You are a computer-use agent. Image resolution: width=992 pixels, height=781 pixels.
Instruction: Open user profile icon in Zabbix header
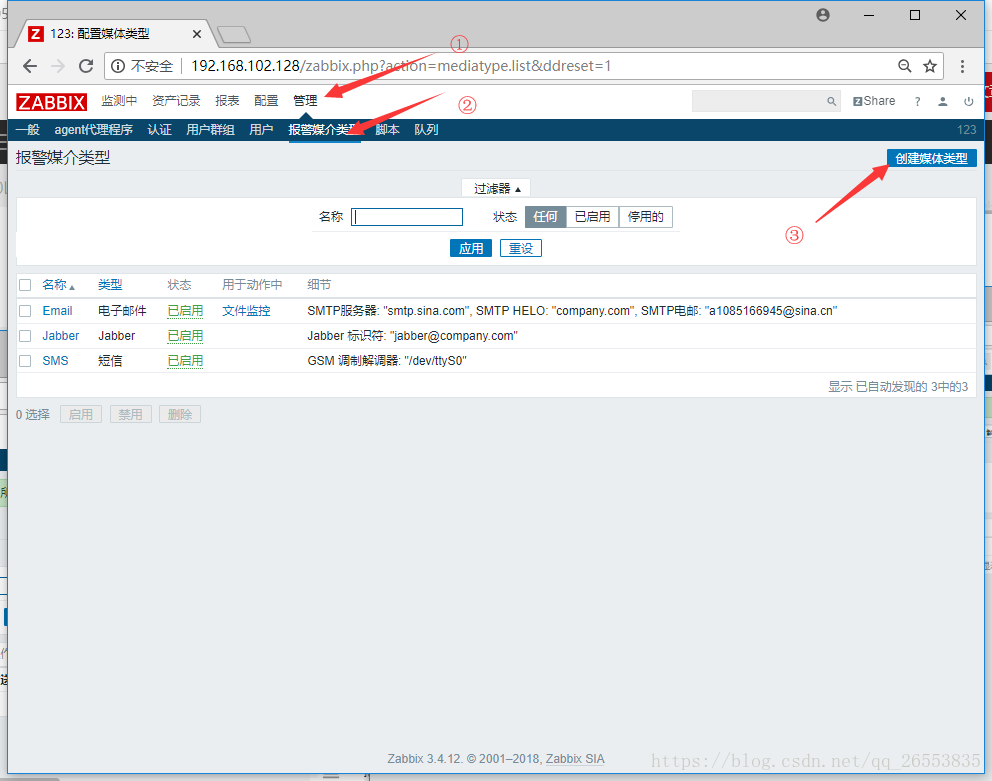click(x=943, y=101)
